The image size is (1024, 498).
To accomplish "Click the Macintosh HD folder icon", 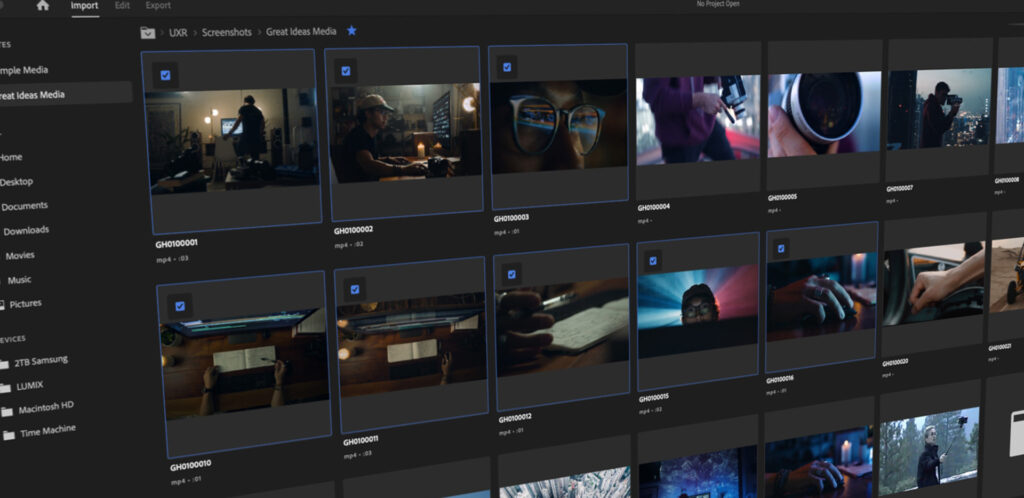I will tap(7, 412).
